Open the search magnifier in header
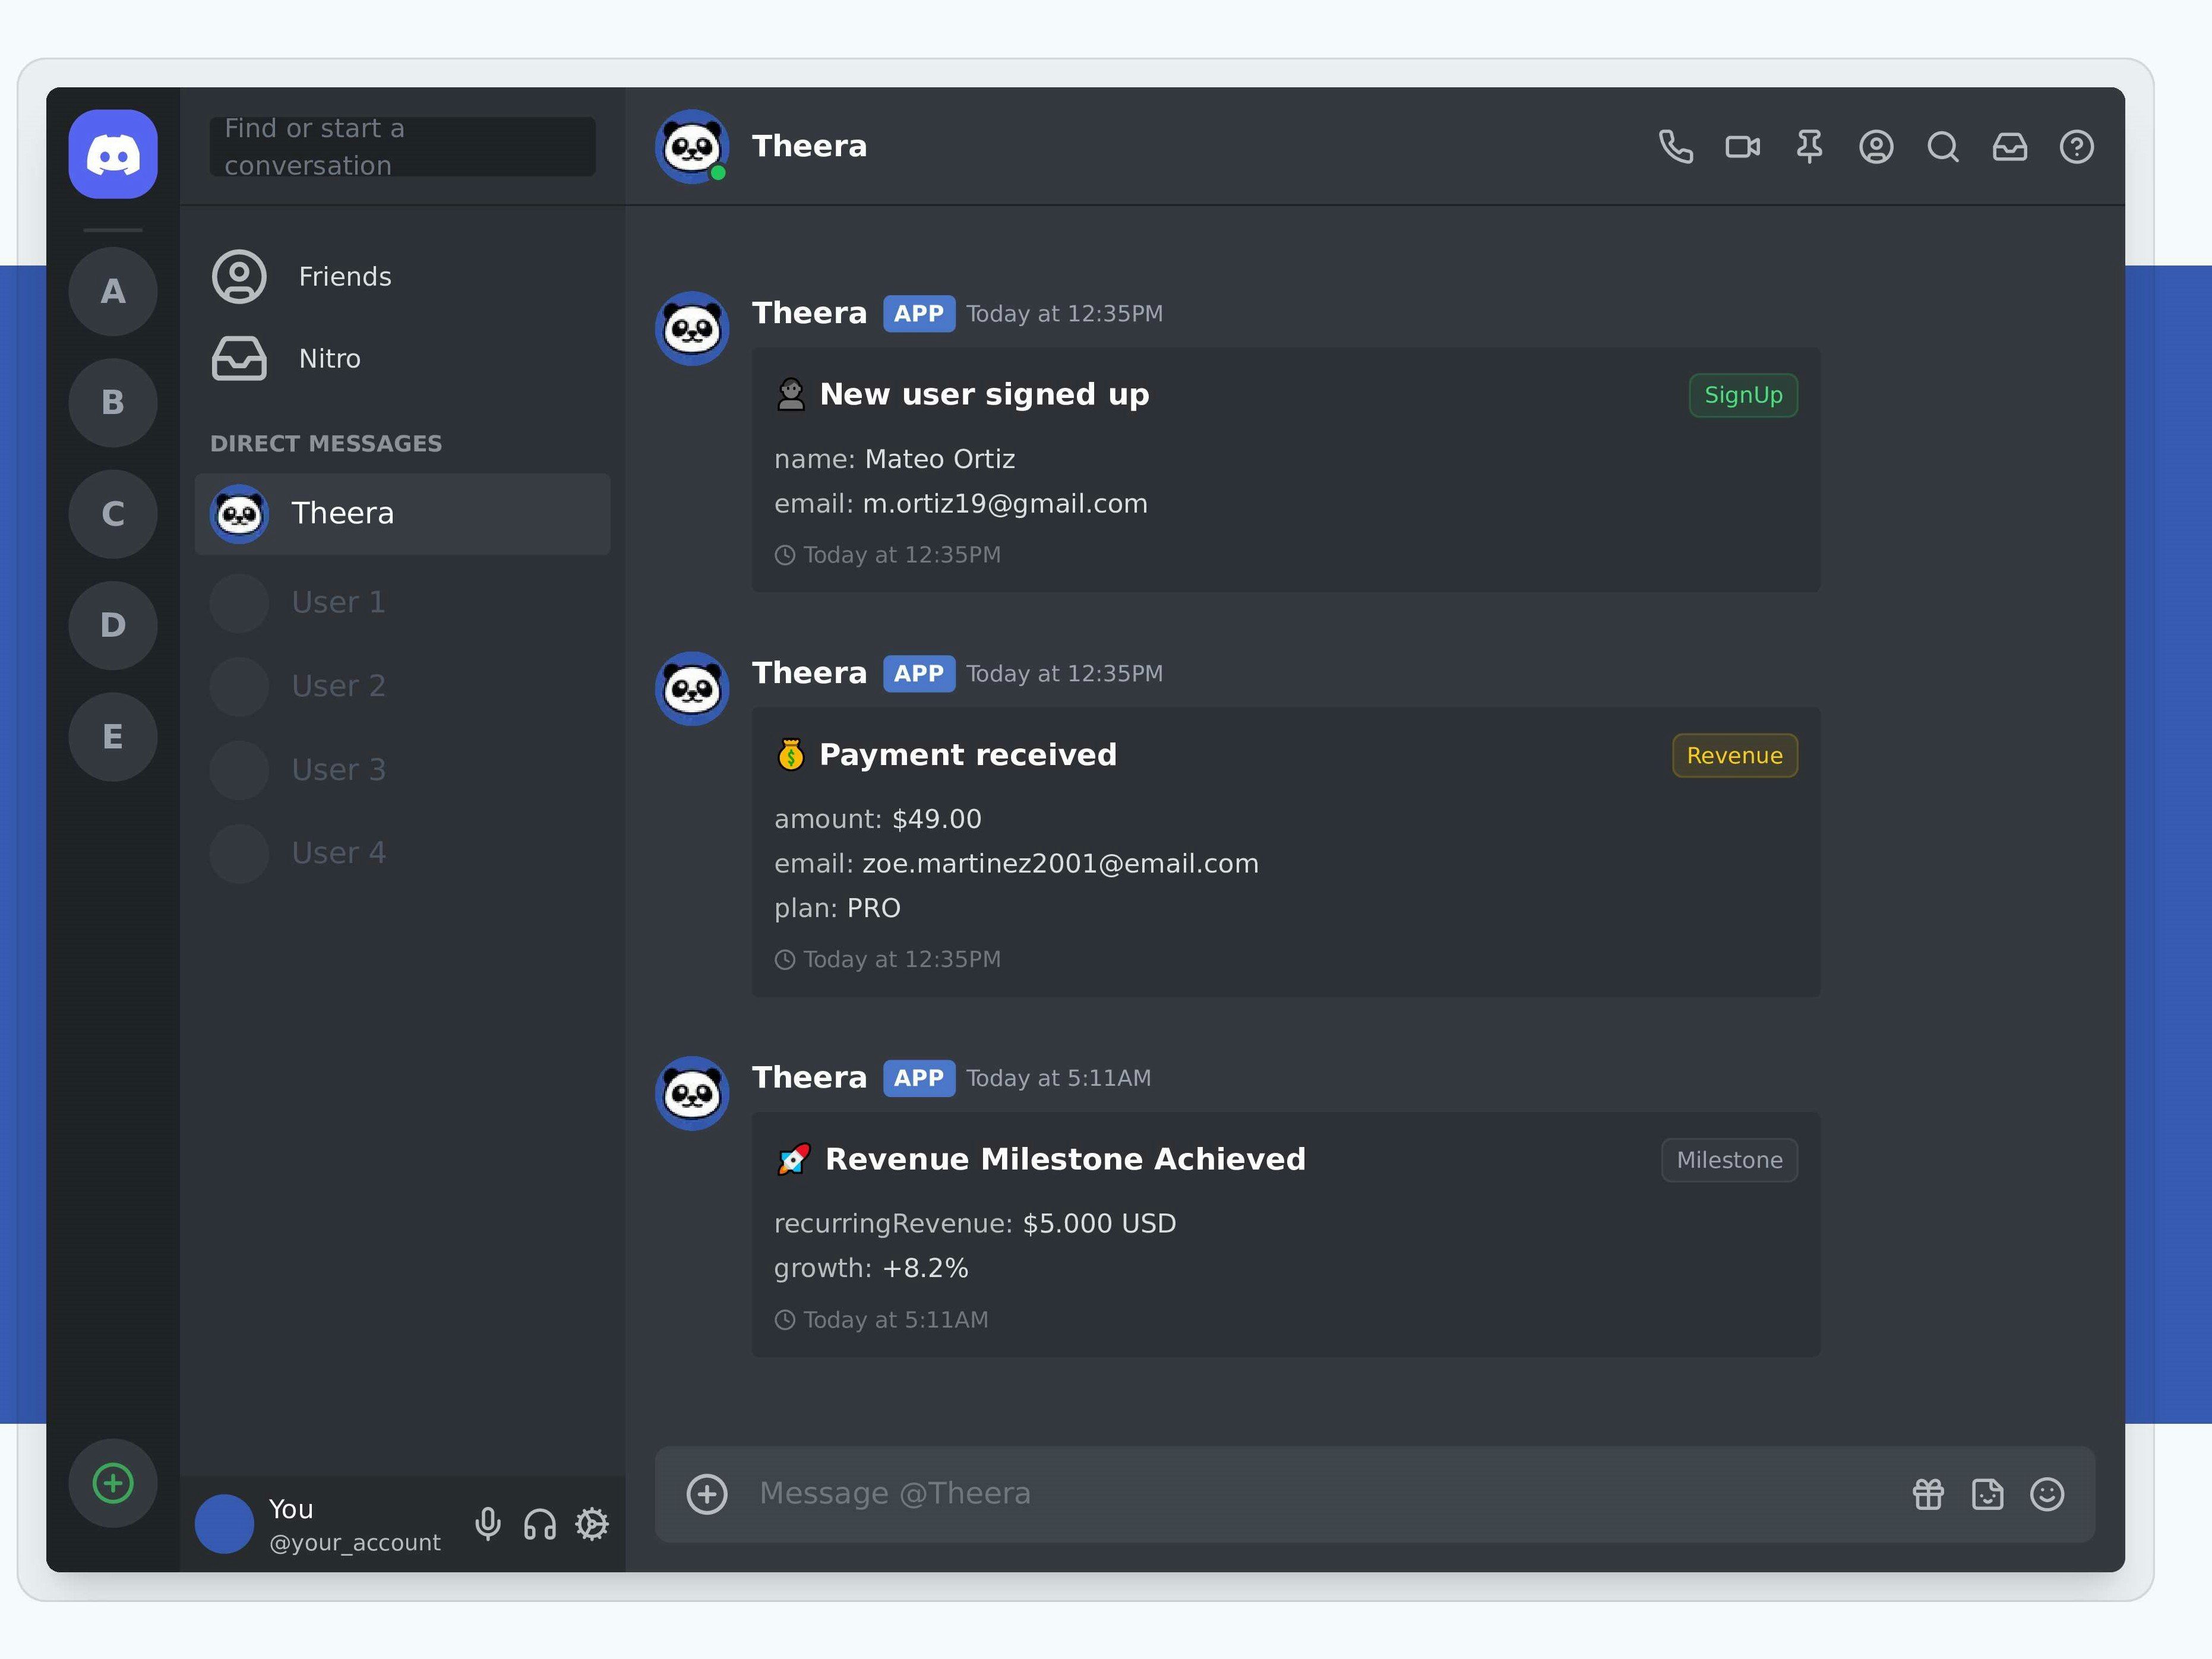 click(1943, 147)
